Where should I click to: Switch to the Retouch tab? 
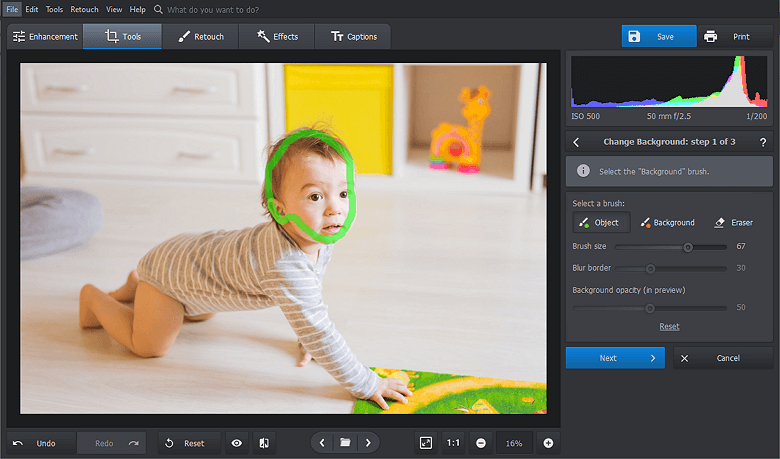tap(201, 37)
